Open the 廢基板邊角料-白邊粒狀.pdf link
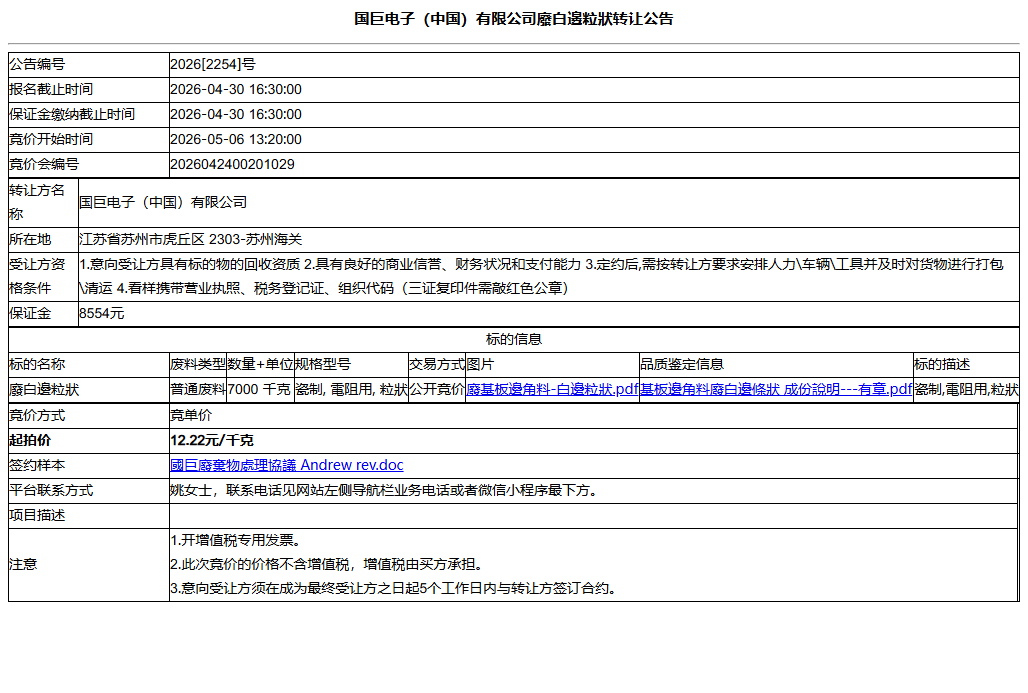Viewport: 1028px width, 693px height. coord(552,389)
